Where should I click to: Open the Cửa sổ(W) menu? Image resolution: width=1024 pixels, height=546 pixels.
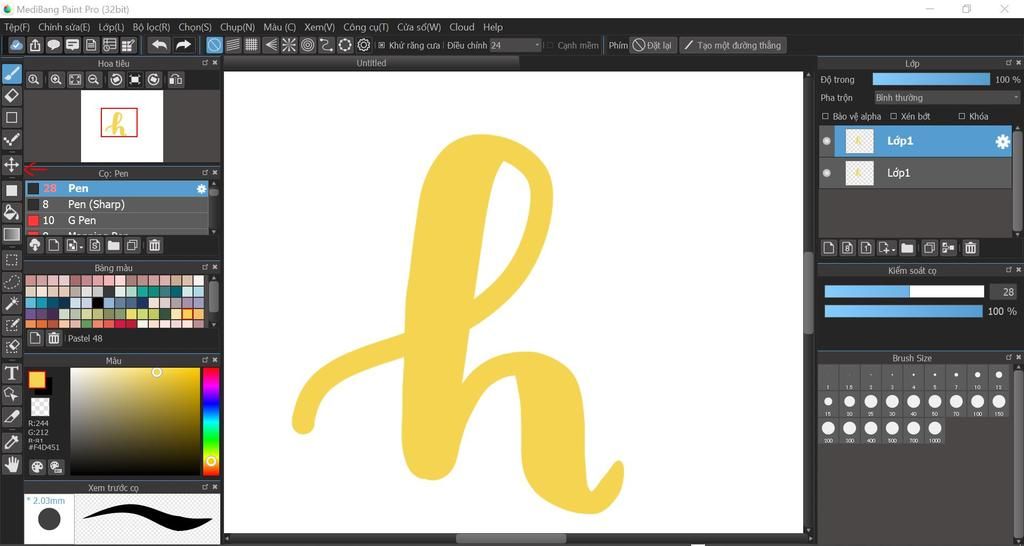coord(419,27)
